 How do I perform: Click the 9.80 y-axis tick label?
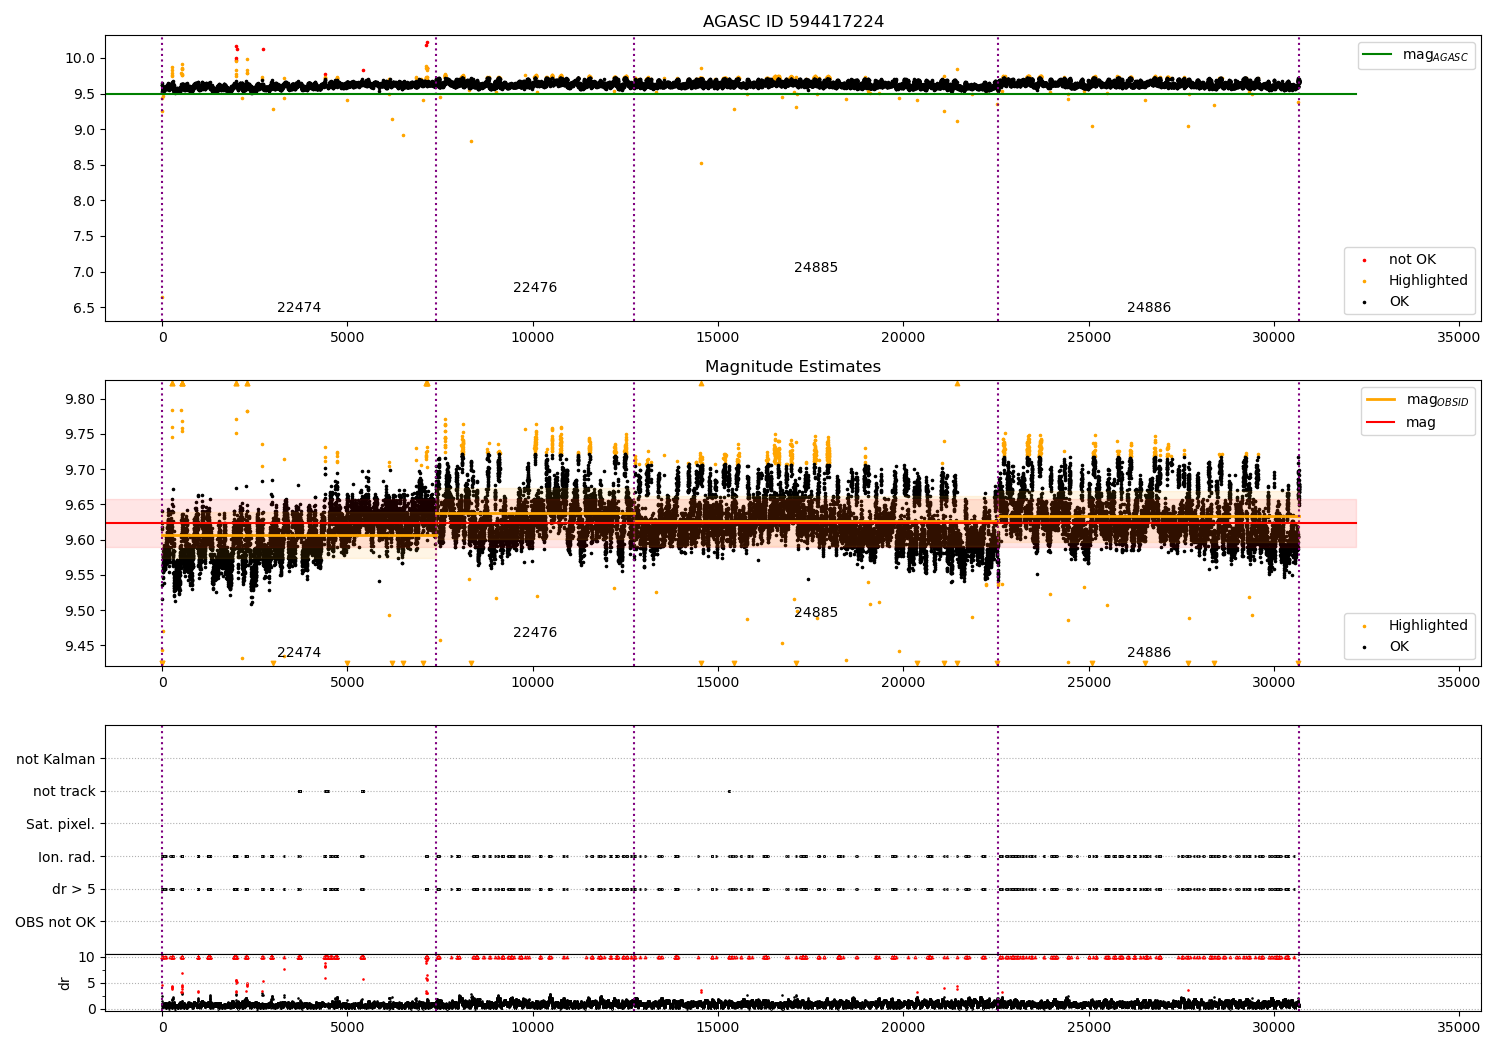click(x=78, y=400)
